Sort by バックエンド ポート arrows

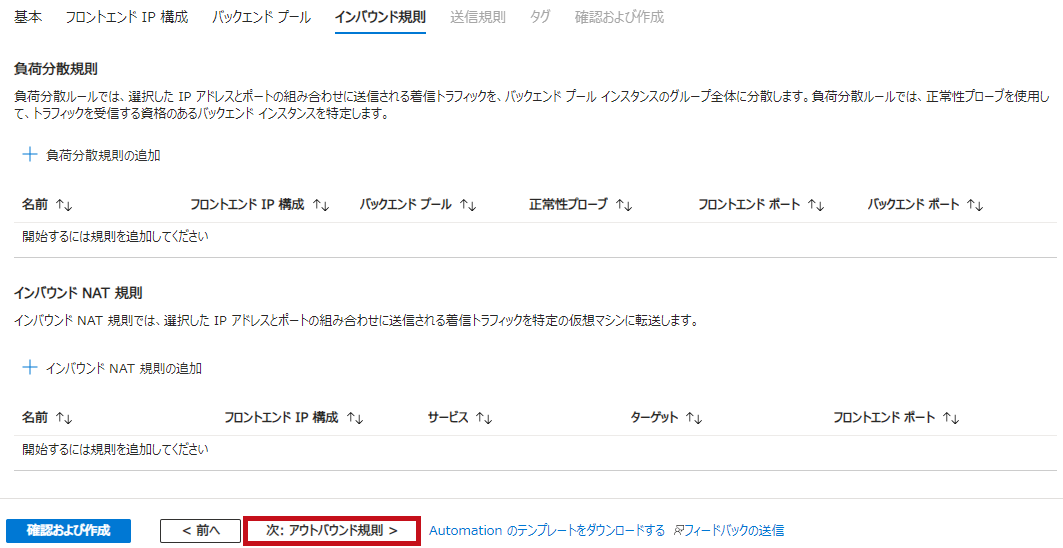tap(975, 205)
